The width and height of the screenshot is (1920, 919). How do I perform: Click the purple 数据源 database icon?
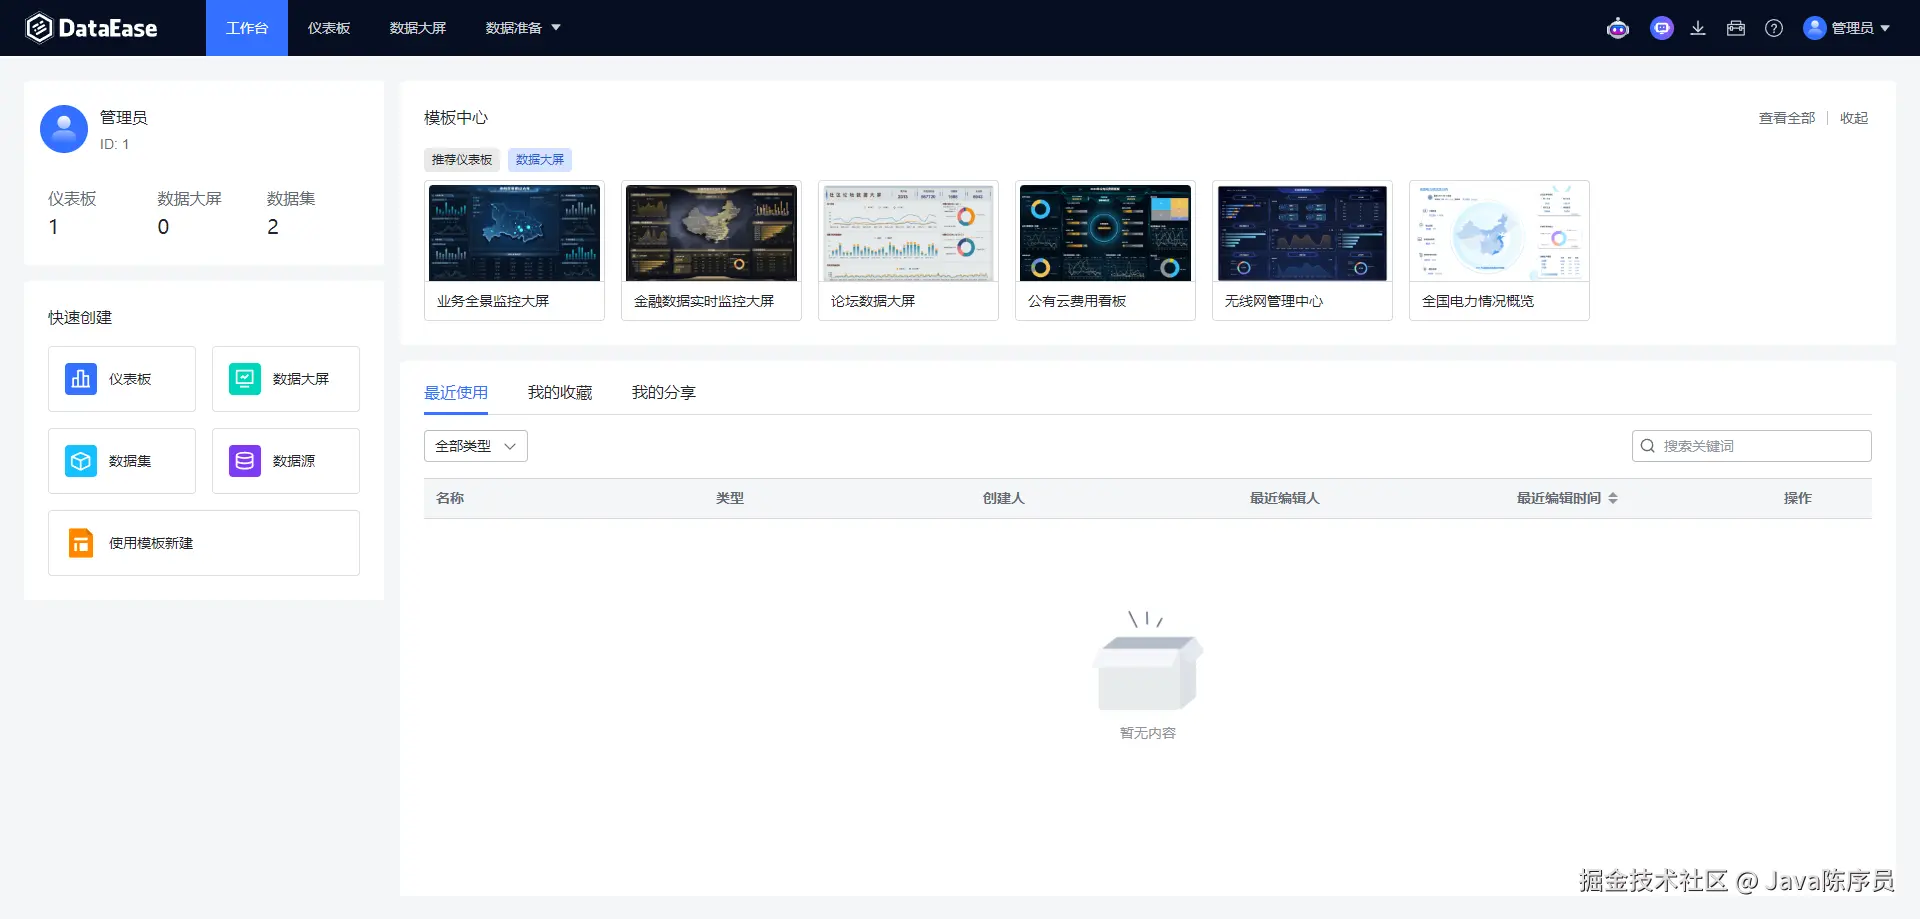click(x=245, y=461)
